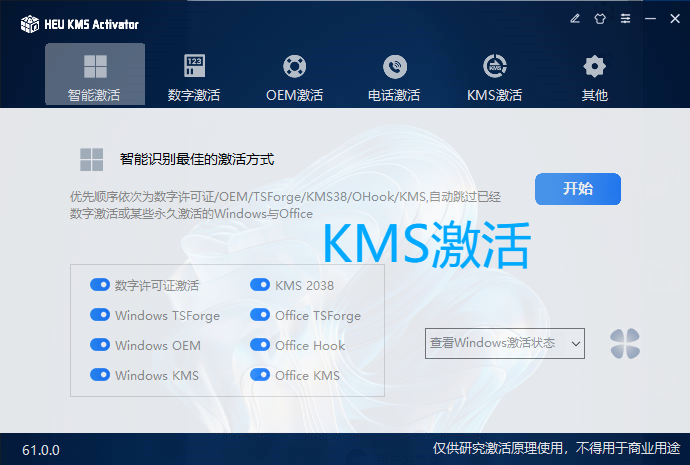Disable Office TSForge switch
The height and width of the screenshot is (465, 690).
[x=260, y=315]
